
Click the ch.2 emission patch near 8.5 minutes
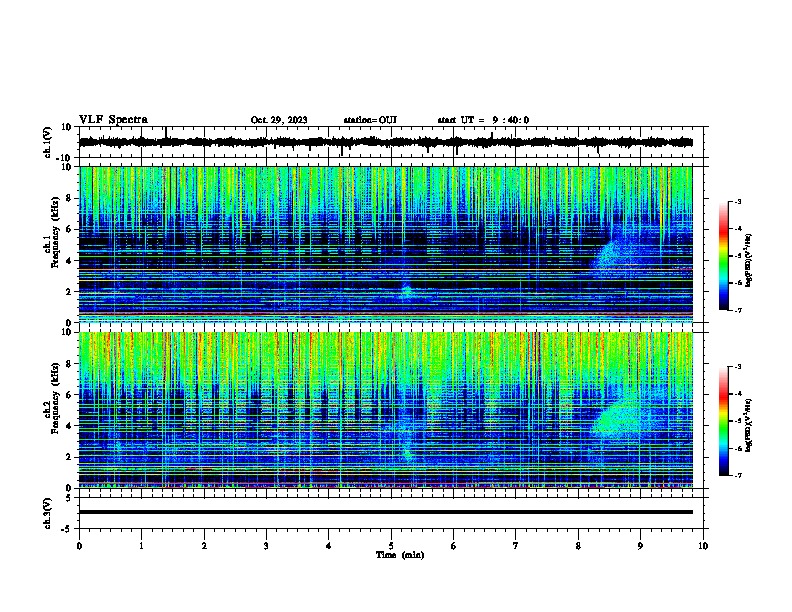click(x=616, y=417)
